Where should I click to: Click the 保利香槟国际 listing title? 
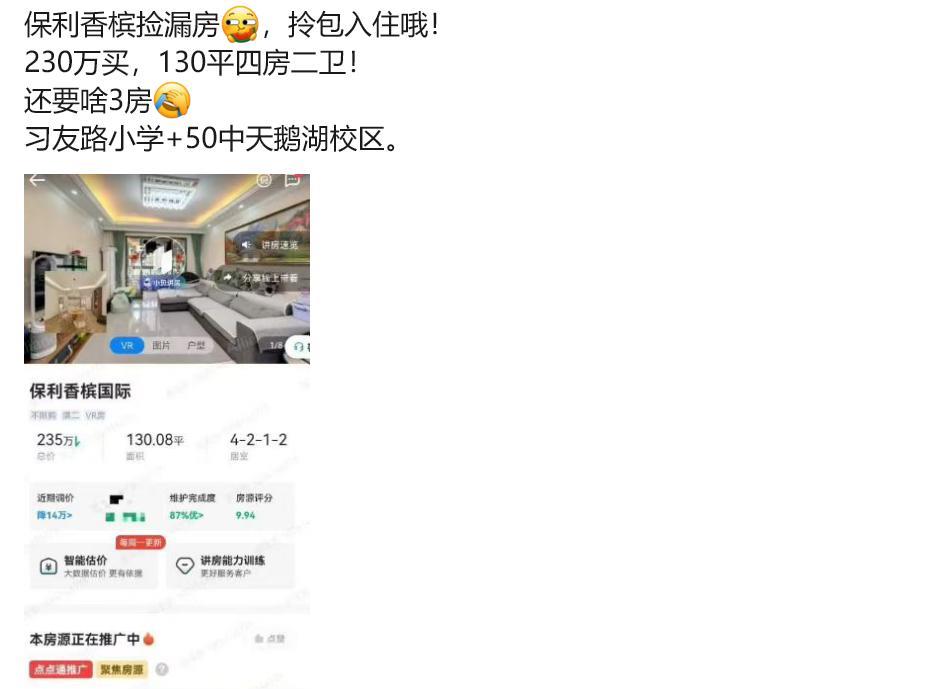coord(80,391)
